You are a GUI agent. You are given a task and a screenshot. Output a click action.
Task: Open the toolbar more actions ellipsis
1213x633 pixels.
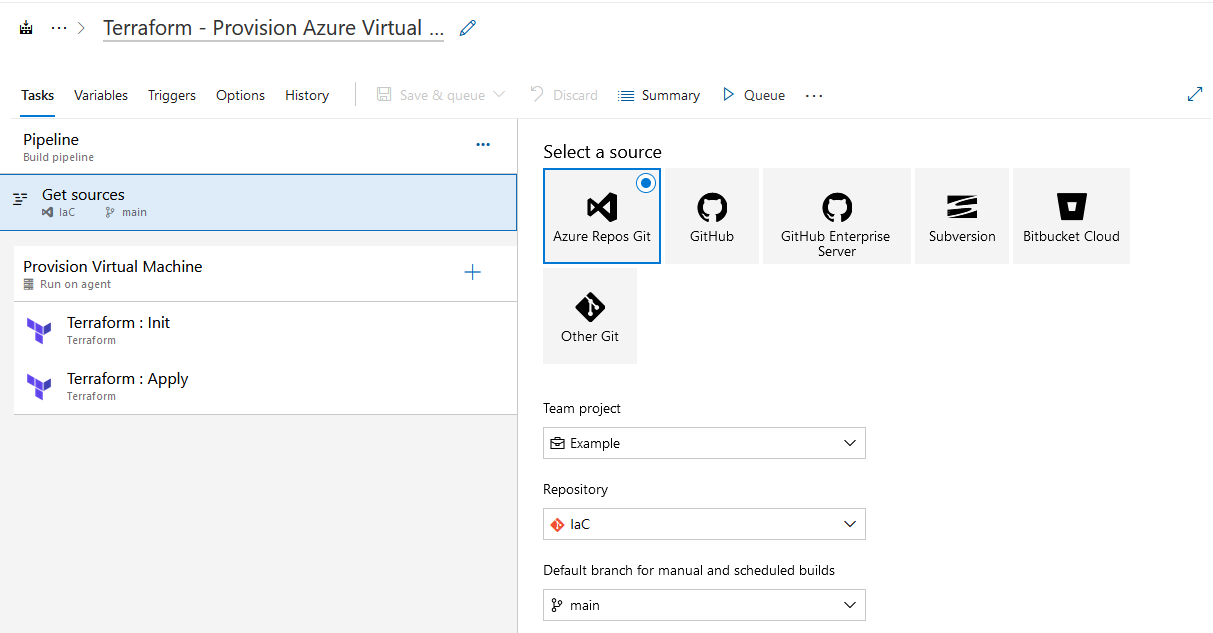point(814,95)
